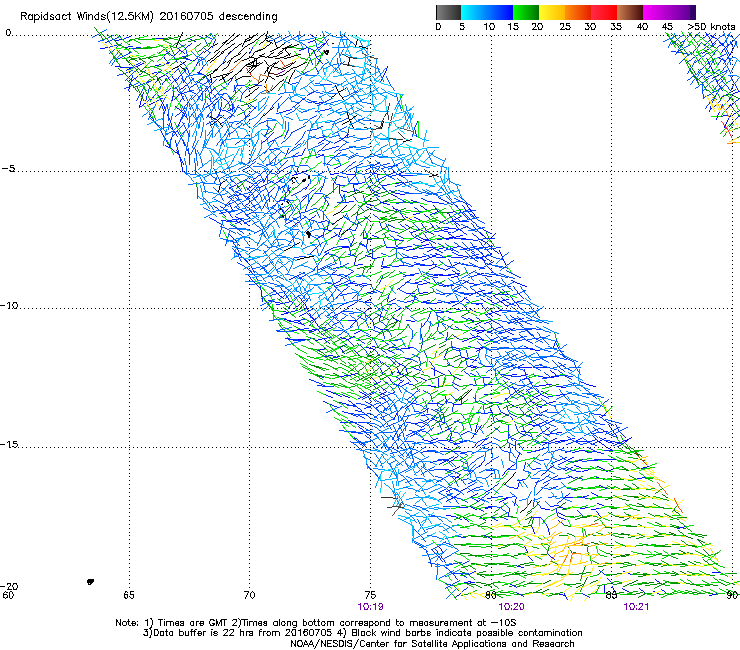Click the -10 latitude axis label

(9, 305)
